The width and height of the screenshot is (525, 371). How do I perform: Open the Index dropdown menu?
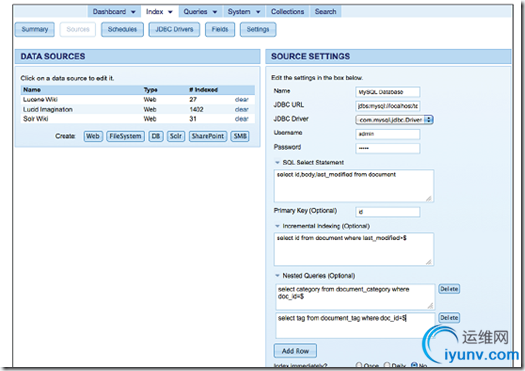tap(159, 12)
